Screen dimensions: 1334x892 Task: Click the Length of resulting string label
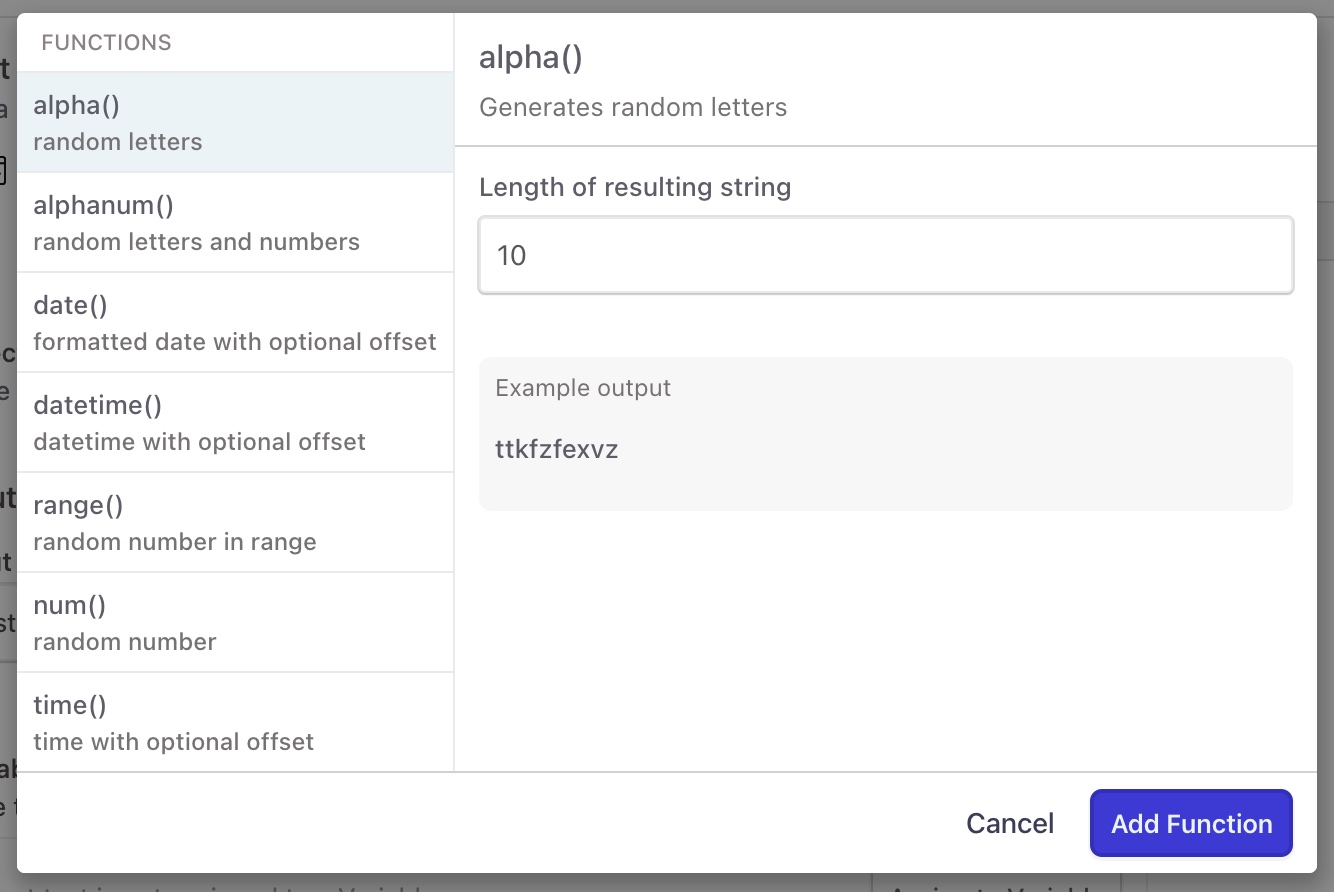click(635, 187)
